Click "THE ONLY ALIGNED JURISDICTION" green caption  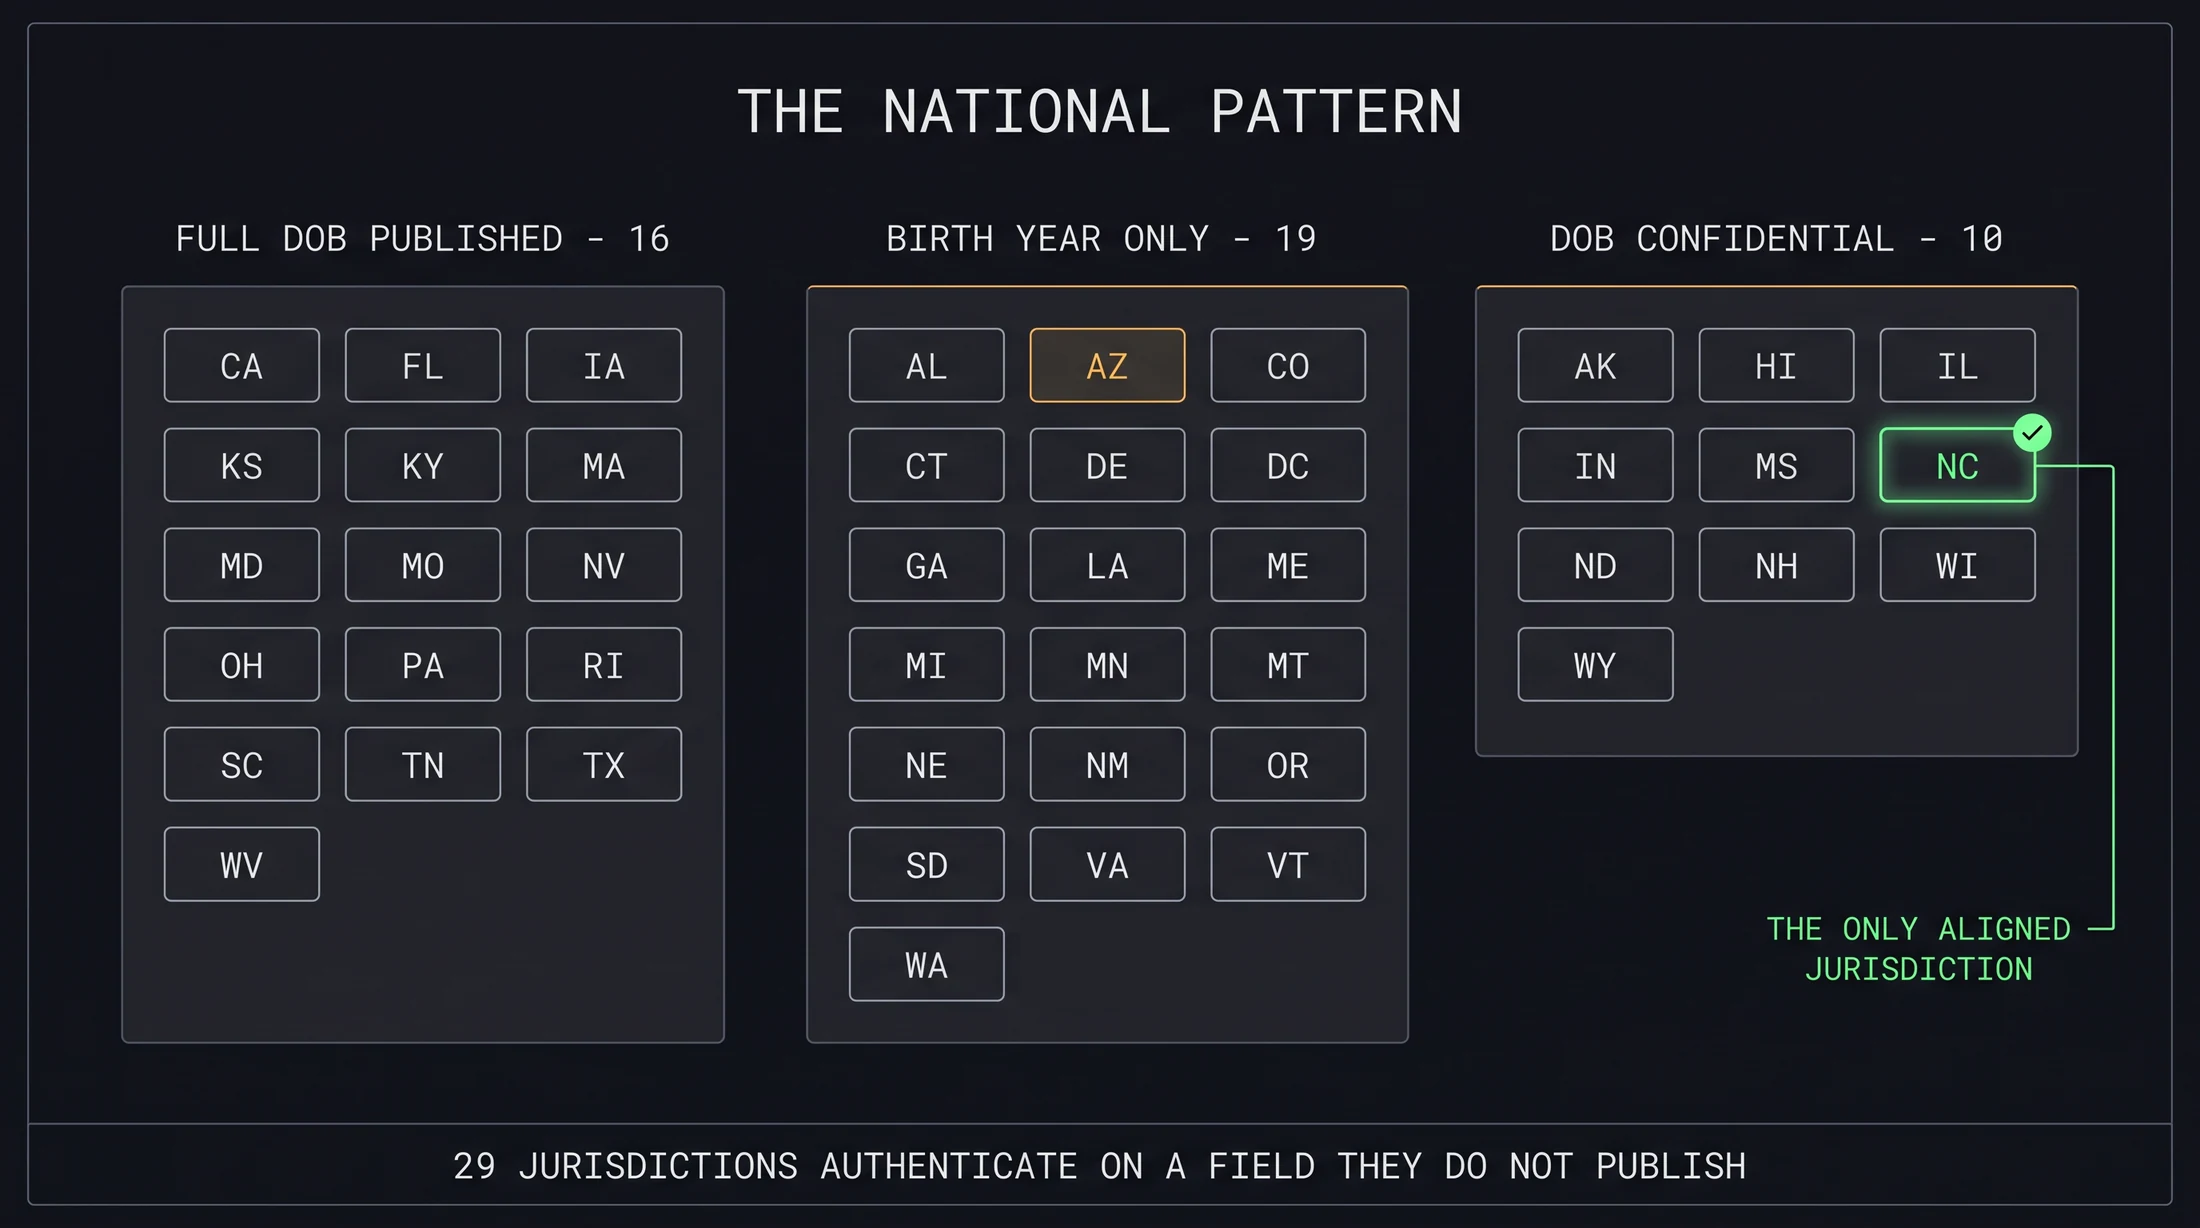pyautogui.click(x=1918, y=948)
